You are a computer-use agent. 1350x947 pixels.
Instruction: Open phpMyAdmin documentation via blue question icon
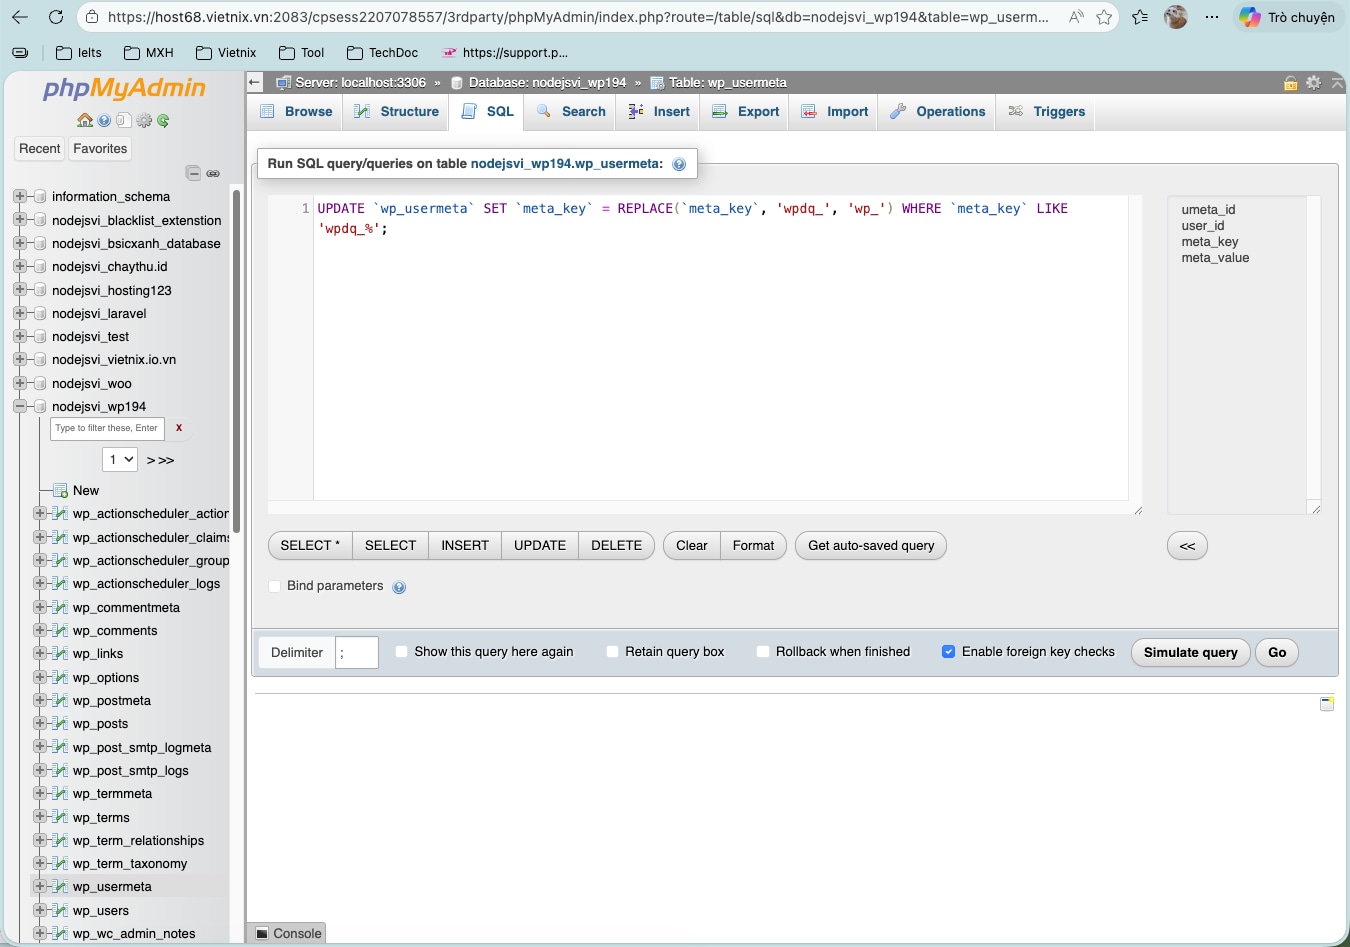coord(103,119)
